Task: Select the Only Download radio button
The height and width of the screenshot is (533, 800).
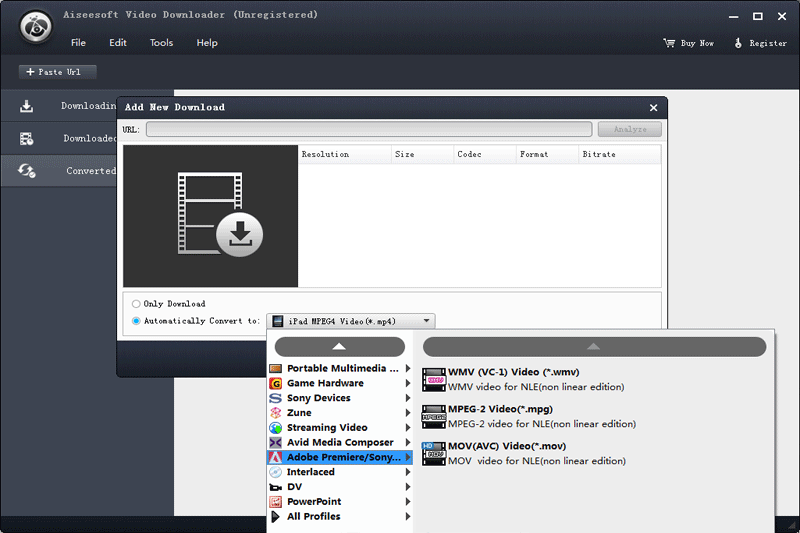Action: tap(136, 304)
